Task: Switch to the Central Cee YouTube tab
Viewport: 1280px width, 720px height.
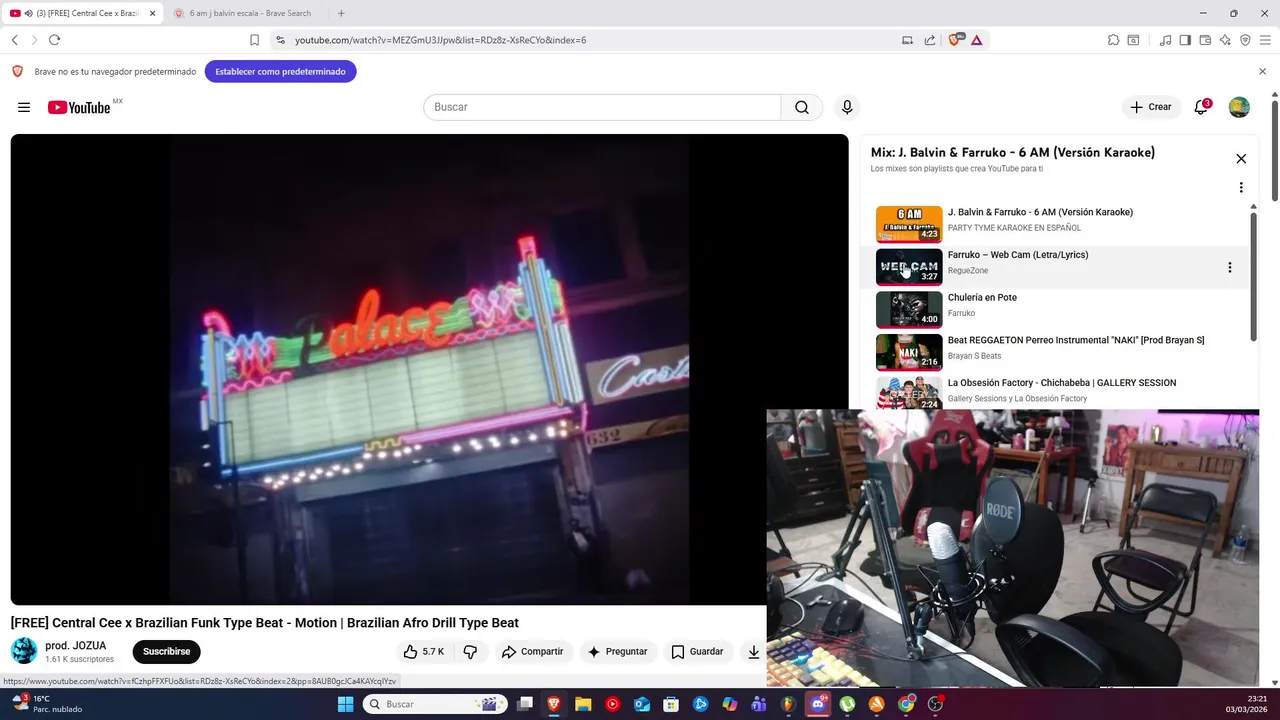Action: tap(80, 13)
